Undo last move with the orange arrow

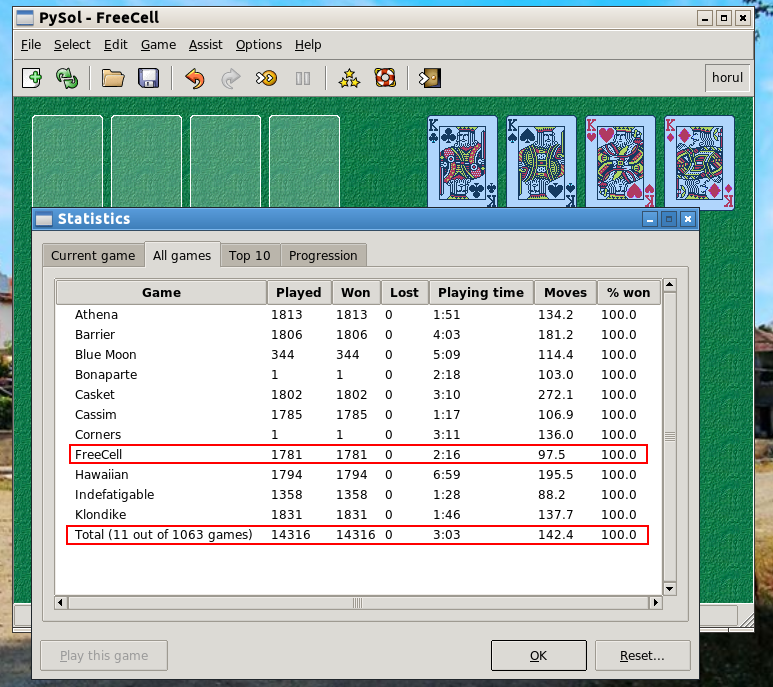pyautogui.click(x=195, y=78)
